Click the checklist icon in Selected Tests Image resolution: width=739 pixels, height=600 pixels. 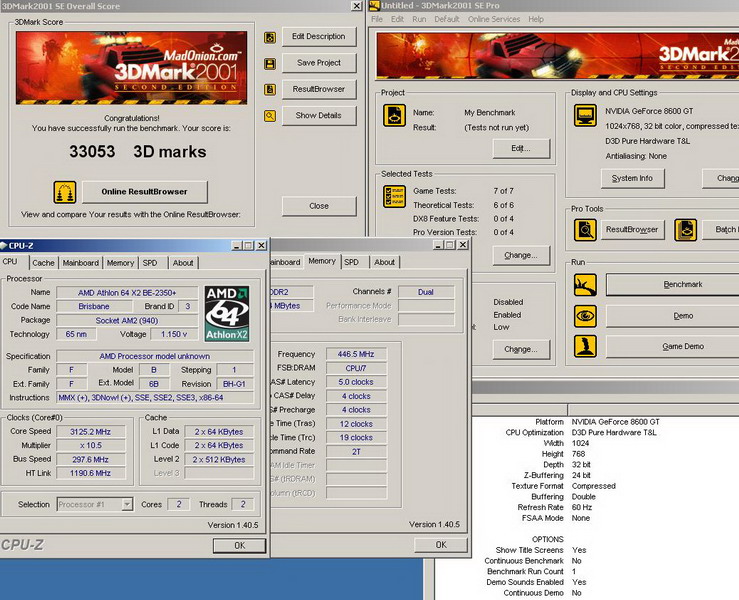(x=394, y=194)
